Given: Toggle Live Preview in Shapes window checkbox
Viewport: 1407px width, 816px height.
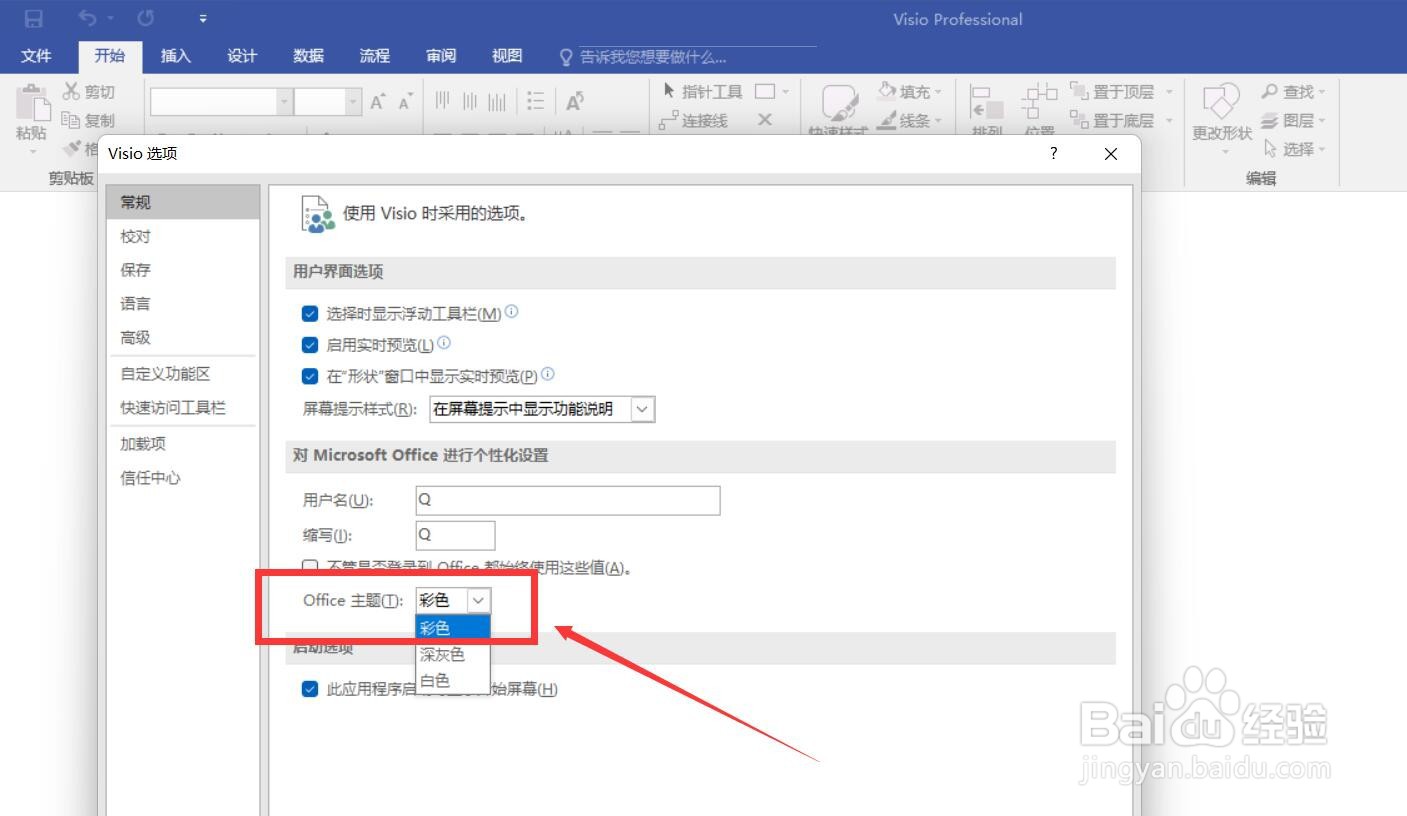Looking at the screenshot, I should click(310, 377).
